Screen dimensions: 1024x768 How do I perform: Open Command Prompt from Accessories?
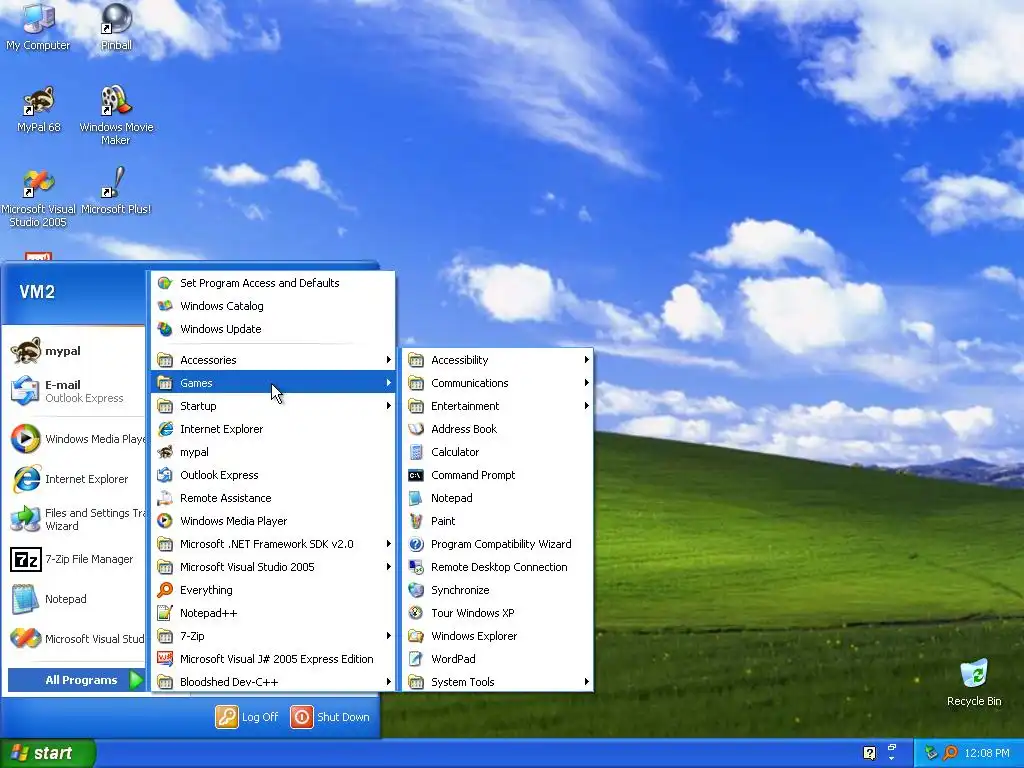[x=498, y=475]
